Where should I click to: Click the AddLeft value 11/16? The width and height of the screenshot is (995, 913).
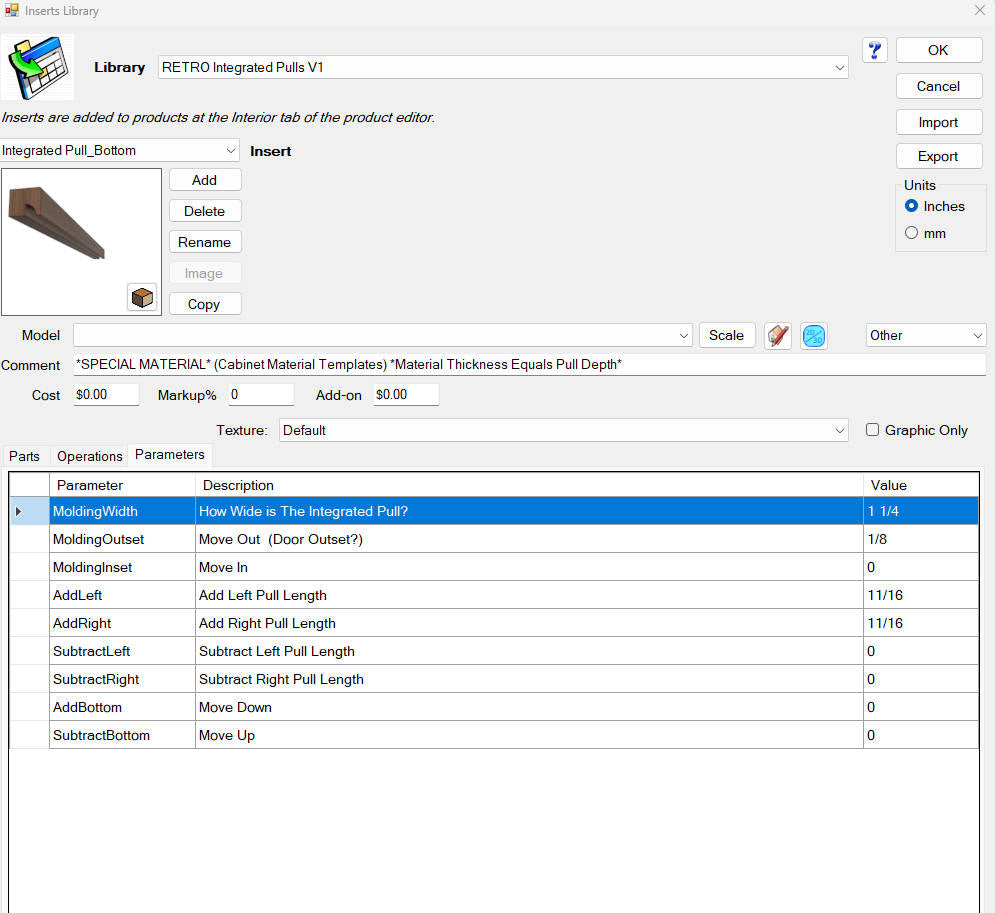[x=921, y=594]
